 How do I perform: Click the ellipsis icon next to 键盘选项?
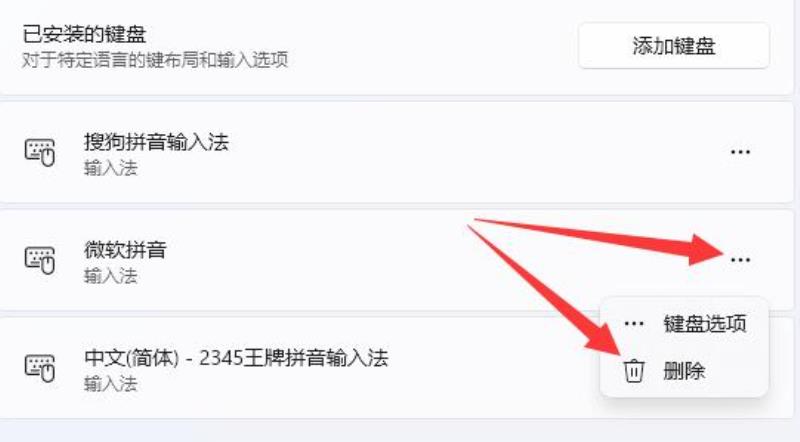coord(634,324)
